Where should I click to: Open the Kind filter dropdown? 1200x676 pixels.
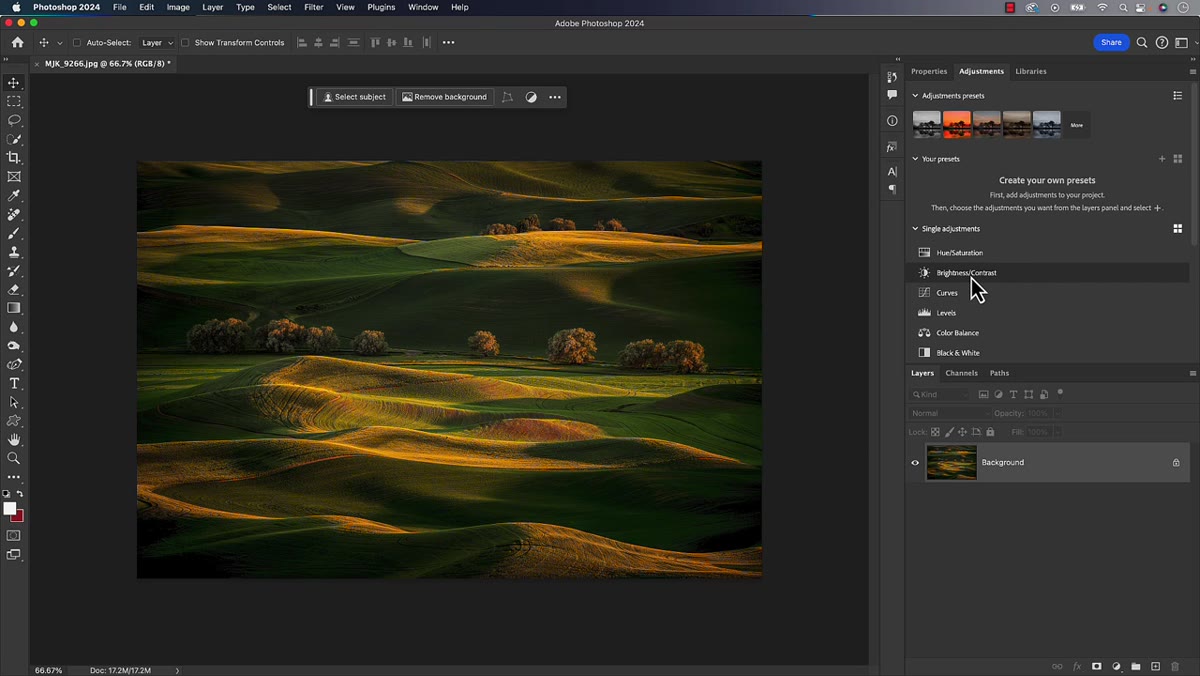coord(941,395)
